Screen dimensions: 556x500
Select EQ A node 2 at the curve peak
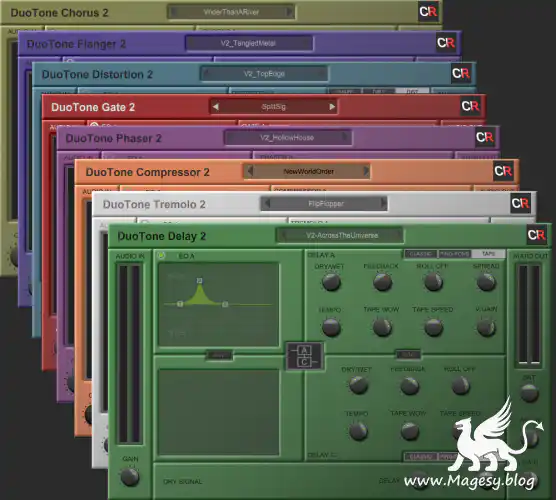click(200, 280)
